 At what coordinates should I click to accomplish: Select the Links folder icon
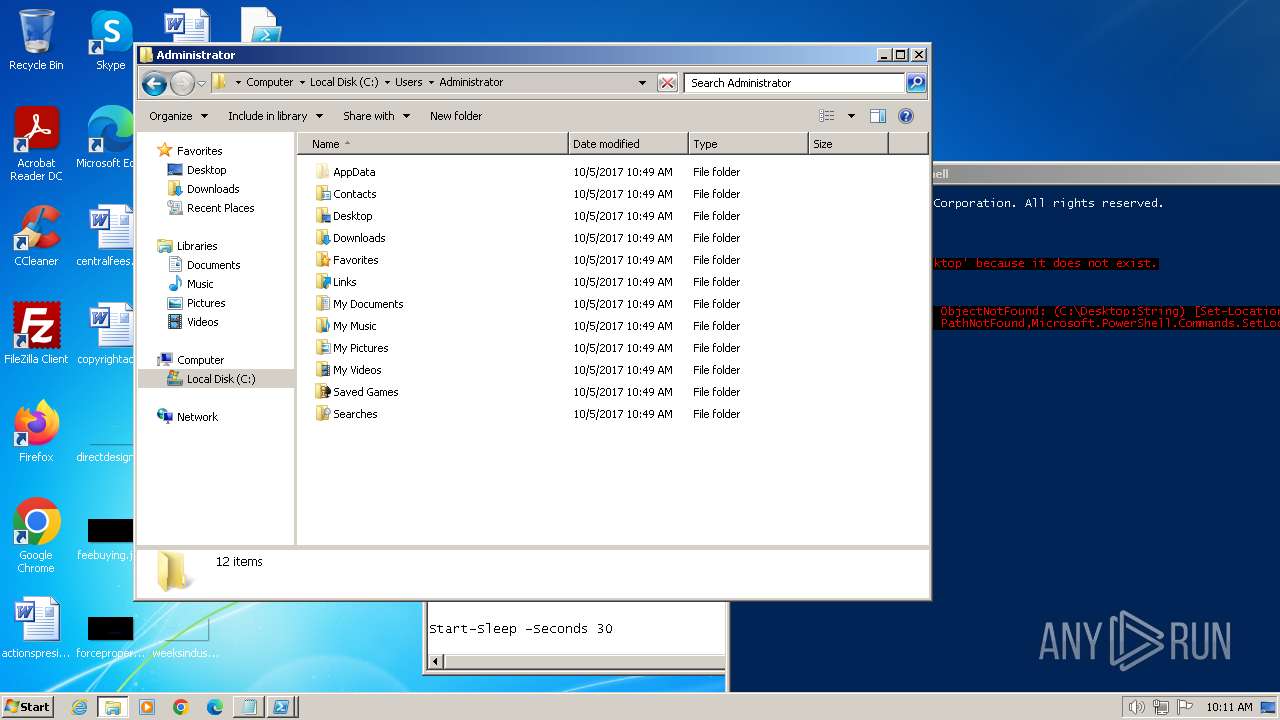click(x=323, y=282)
